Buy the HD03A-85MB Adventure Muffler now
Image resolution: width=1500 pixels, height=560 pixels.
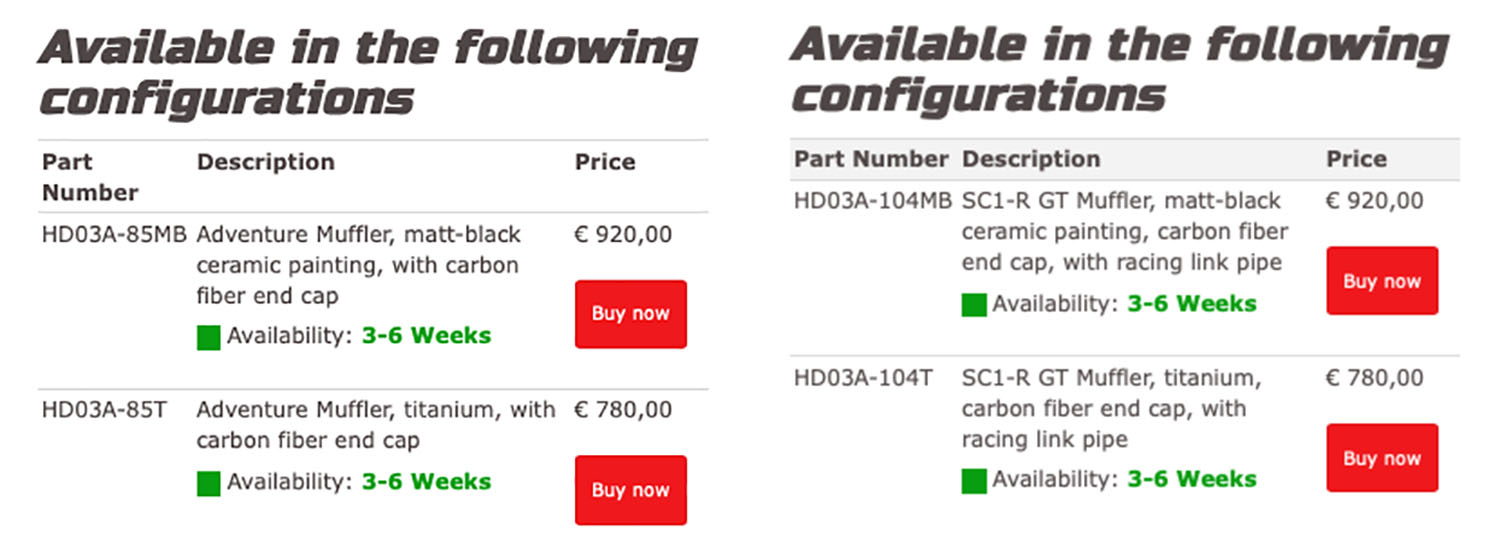click(x=631, y=314)
